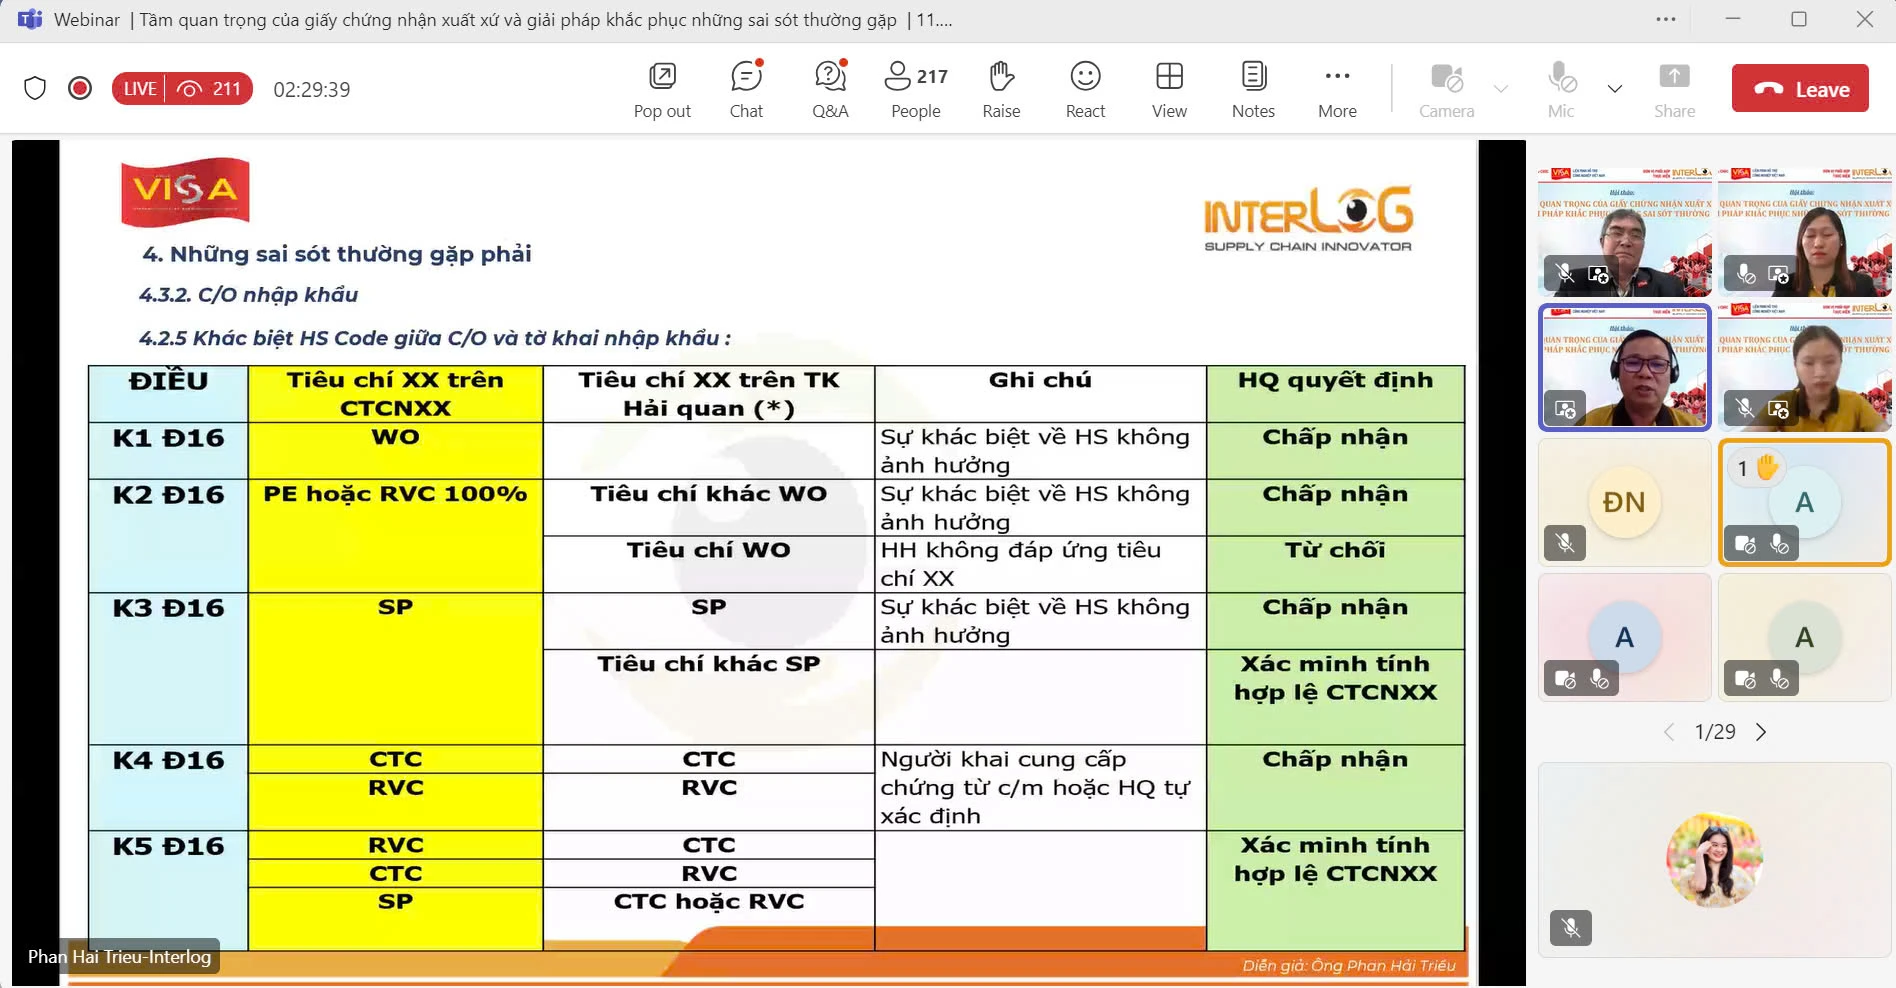This screenshot has height=988, width=1896.
Task: Click the shield security icon
Action: [35, 88]
